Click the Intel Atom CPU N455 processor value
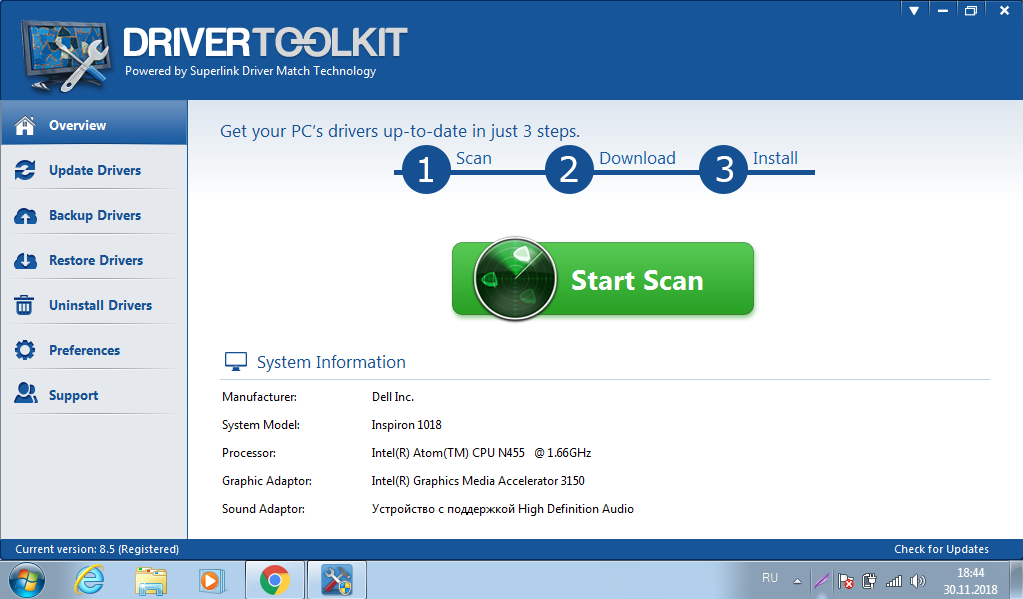 (481, 453)
